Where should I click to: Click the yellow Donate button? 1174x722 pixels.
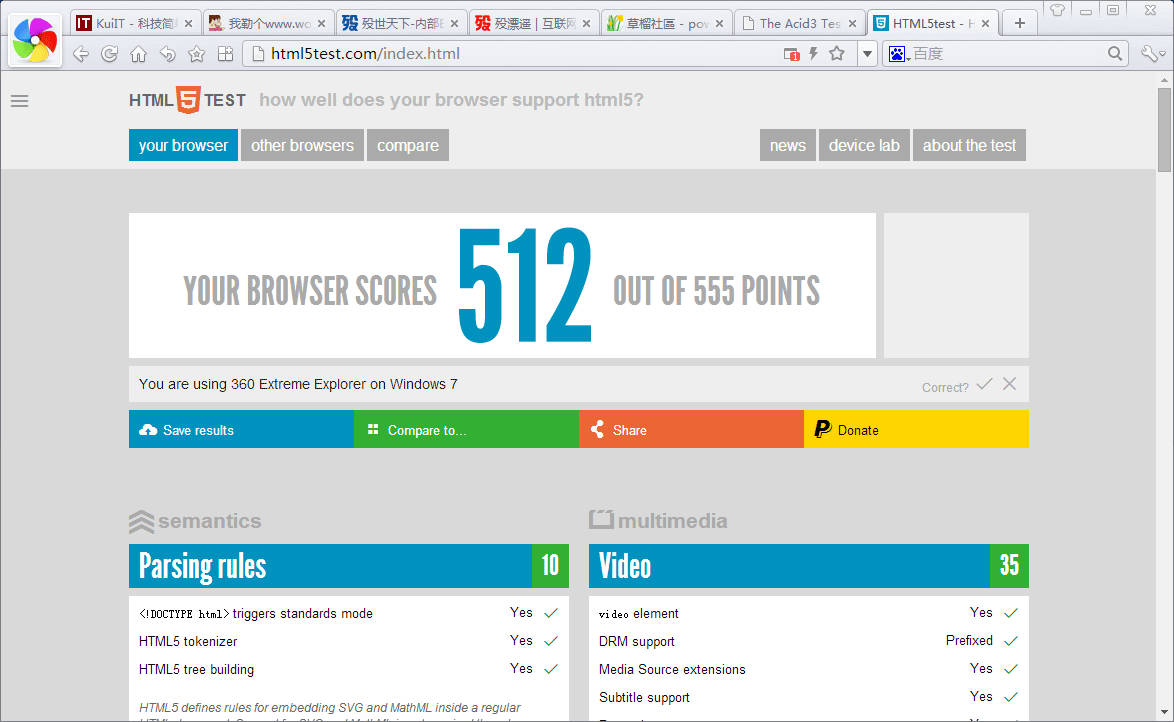[916, 430]
